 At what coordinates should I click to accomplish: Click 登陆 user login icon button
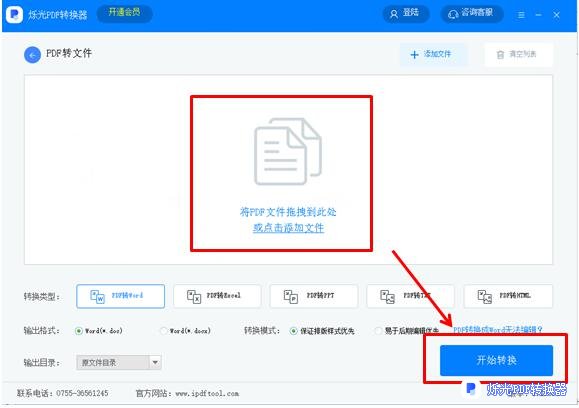pos(405,14)
